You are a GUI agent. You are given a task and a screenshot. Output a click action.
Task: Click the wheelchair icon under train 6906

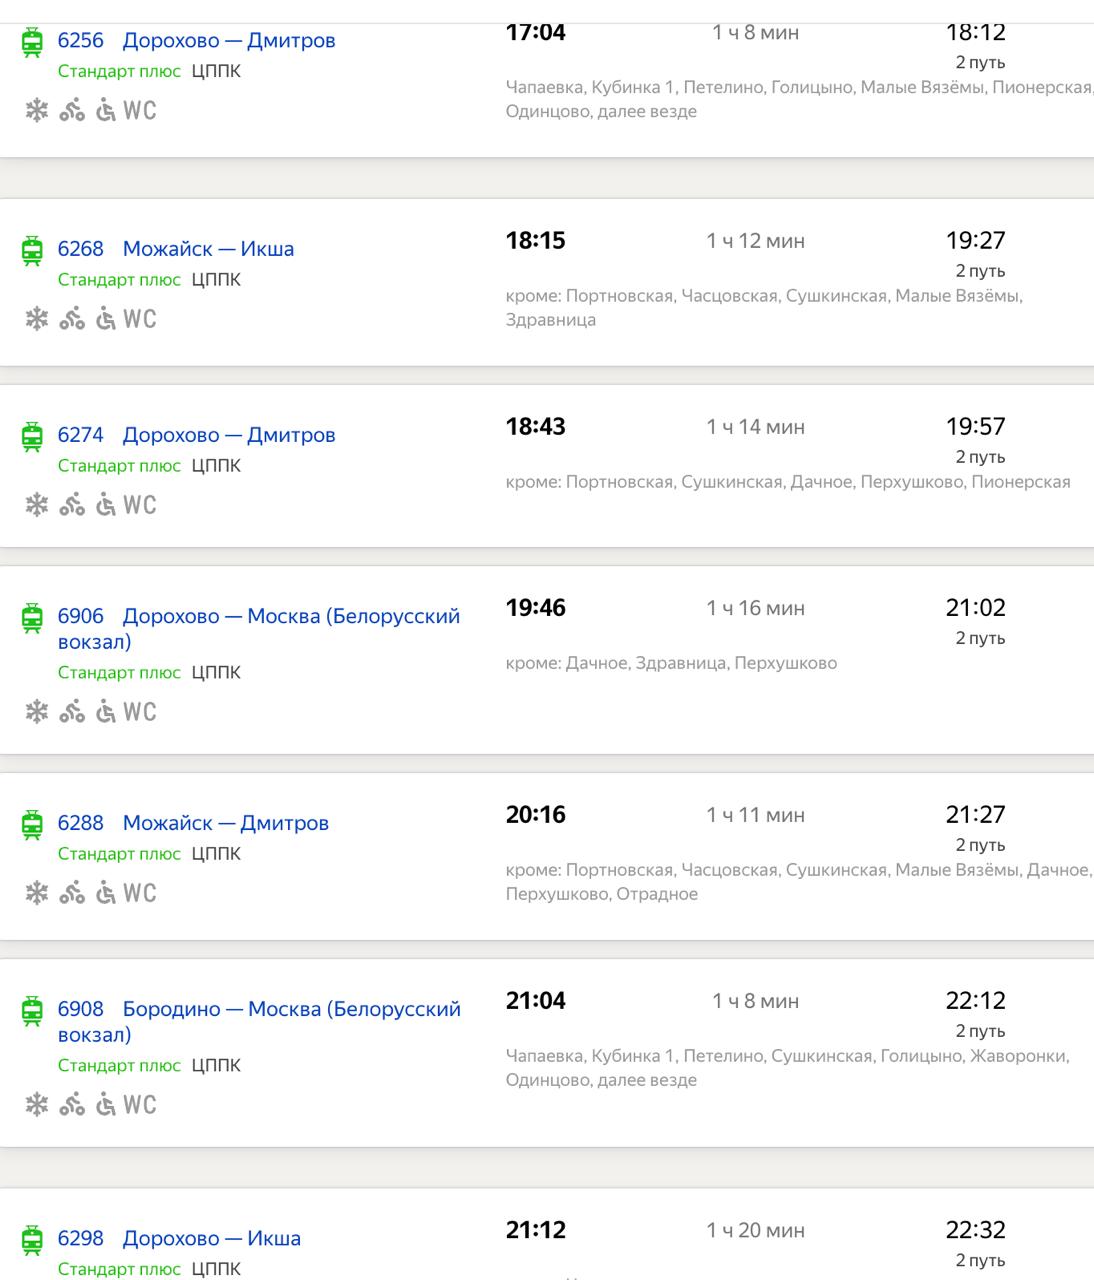106,712
